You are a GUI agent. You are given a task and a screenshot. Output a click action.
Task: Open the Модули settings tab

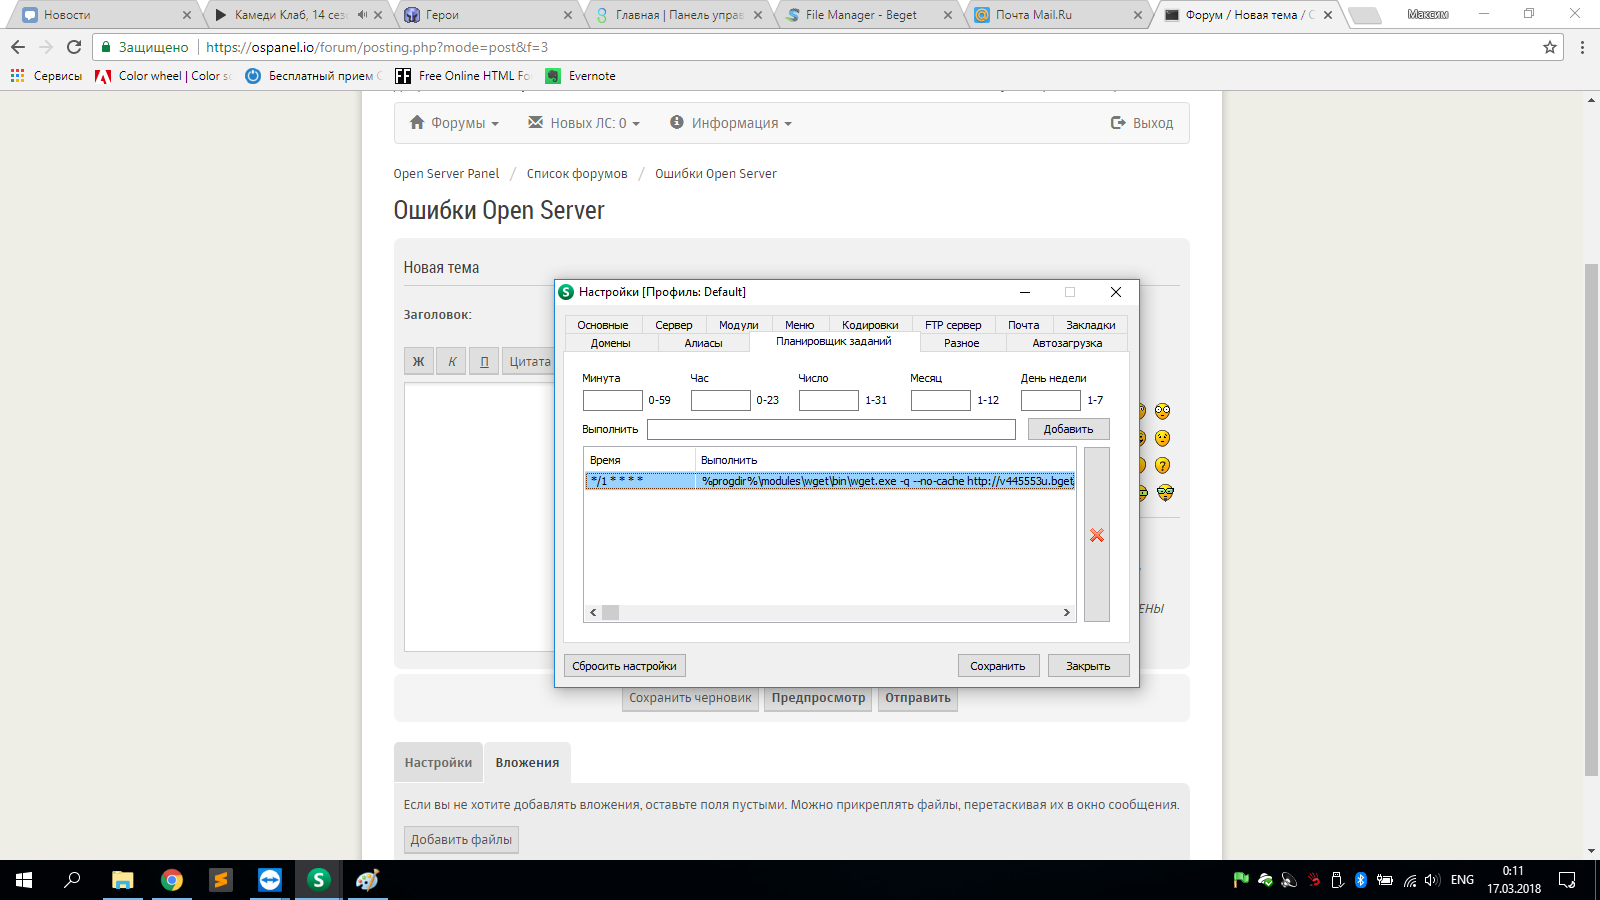point(738,325)
